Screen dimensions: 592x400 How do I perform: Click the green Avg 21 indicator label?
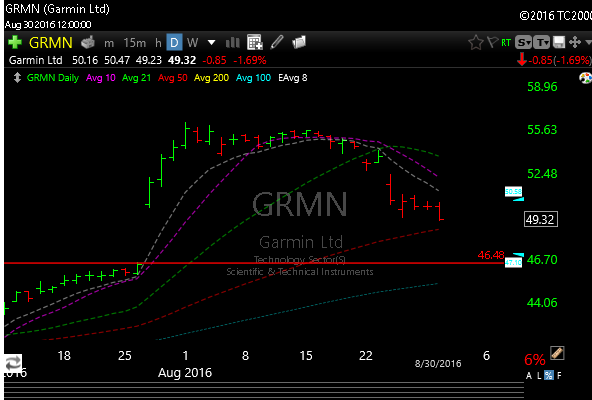(136, 78)
